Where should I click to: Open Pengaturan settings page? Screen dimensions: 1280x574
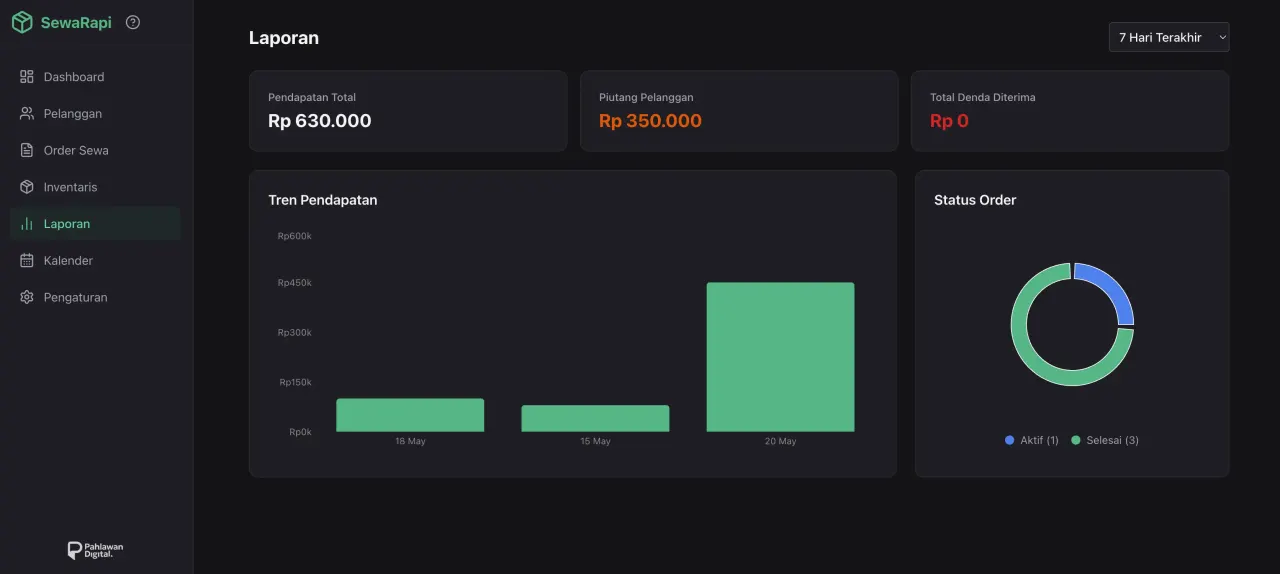95,297
